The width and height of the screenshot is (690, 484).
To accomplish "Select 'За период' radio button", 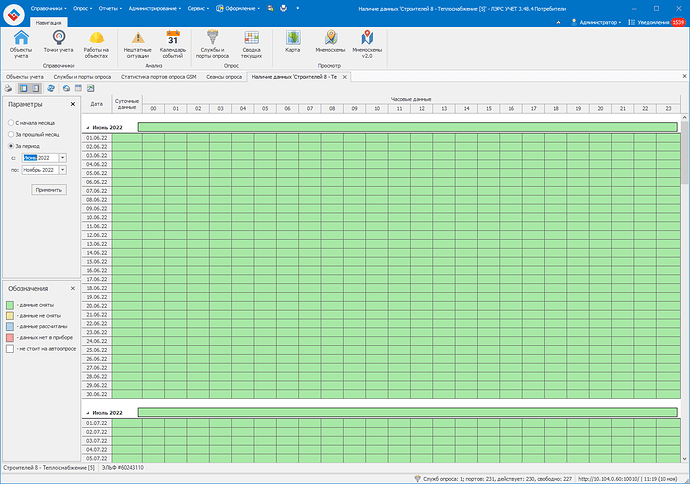I will [x=11, y=146].
